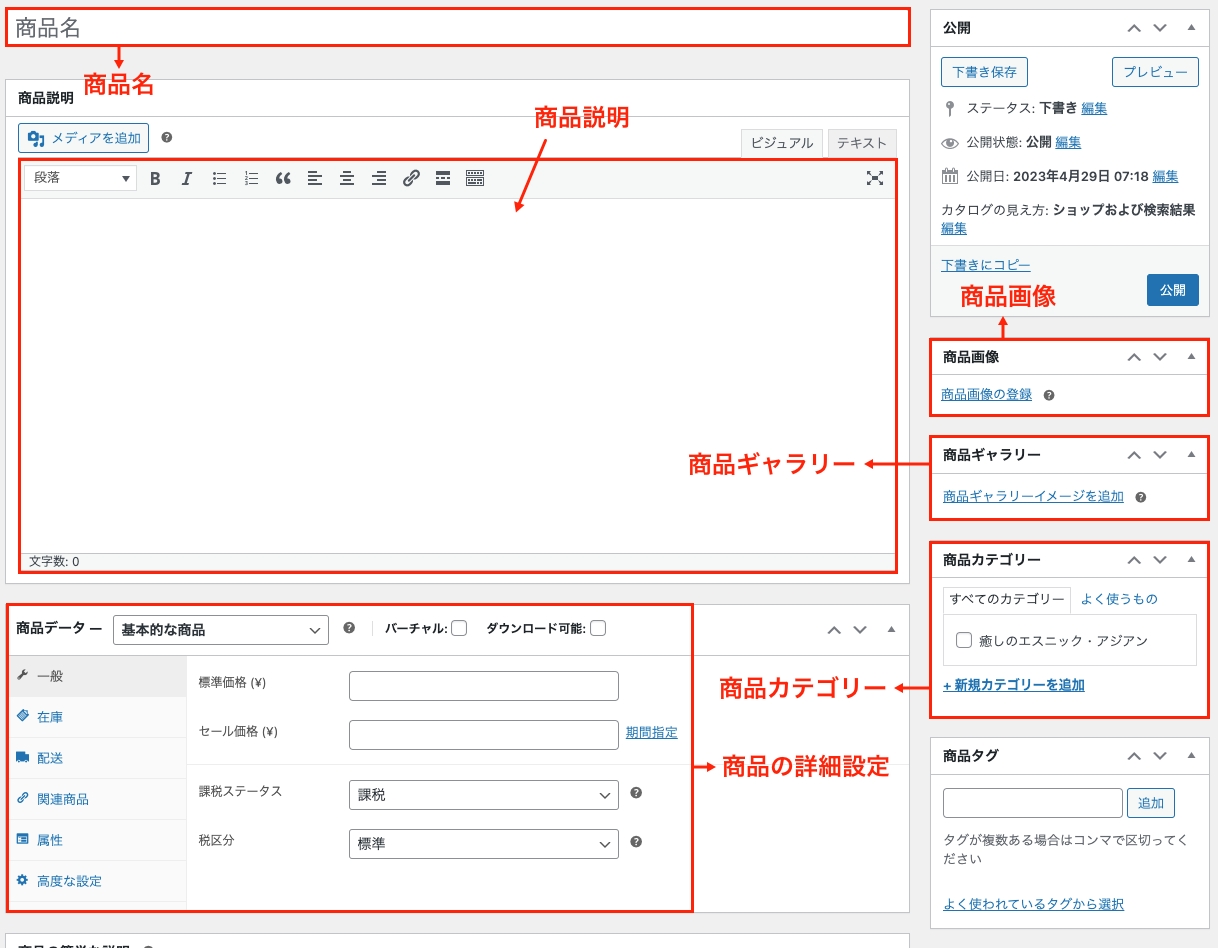Apply italic formatting in the editor
This screenshot has width=1218, height=948.
tap(186, 179)
